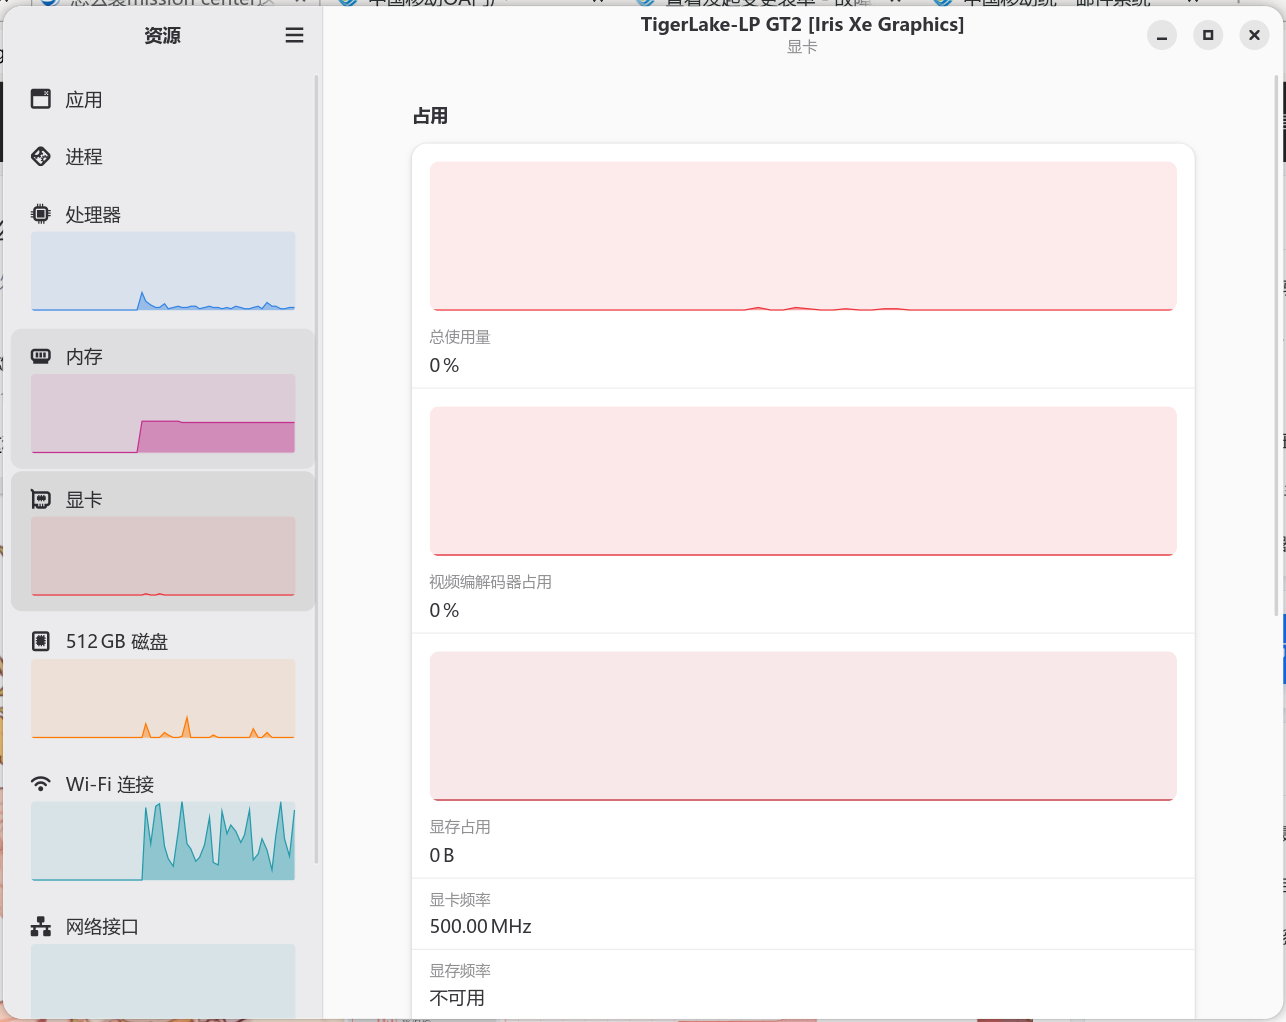Click the 512 GB 磁盘 disk icon

[41, 641]
